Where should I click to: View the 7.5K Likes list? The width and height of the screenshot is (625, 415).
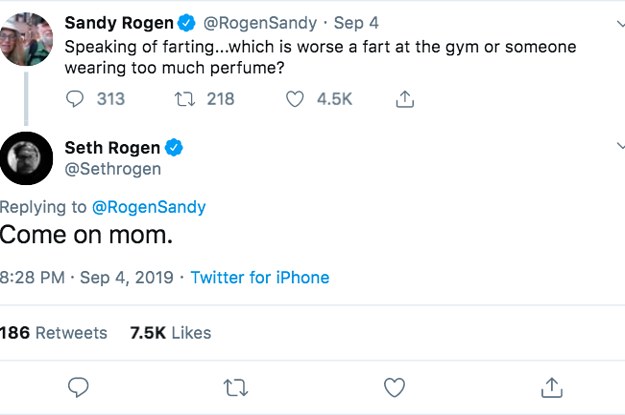[x=170, y=332]
